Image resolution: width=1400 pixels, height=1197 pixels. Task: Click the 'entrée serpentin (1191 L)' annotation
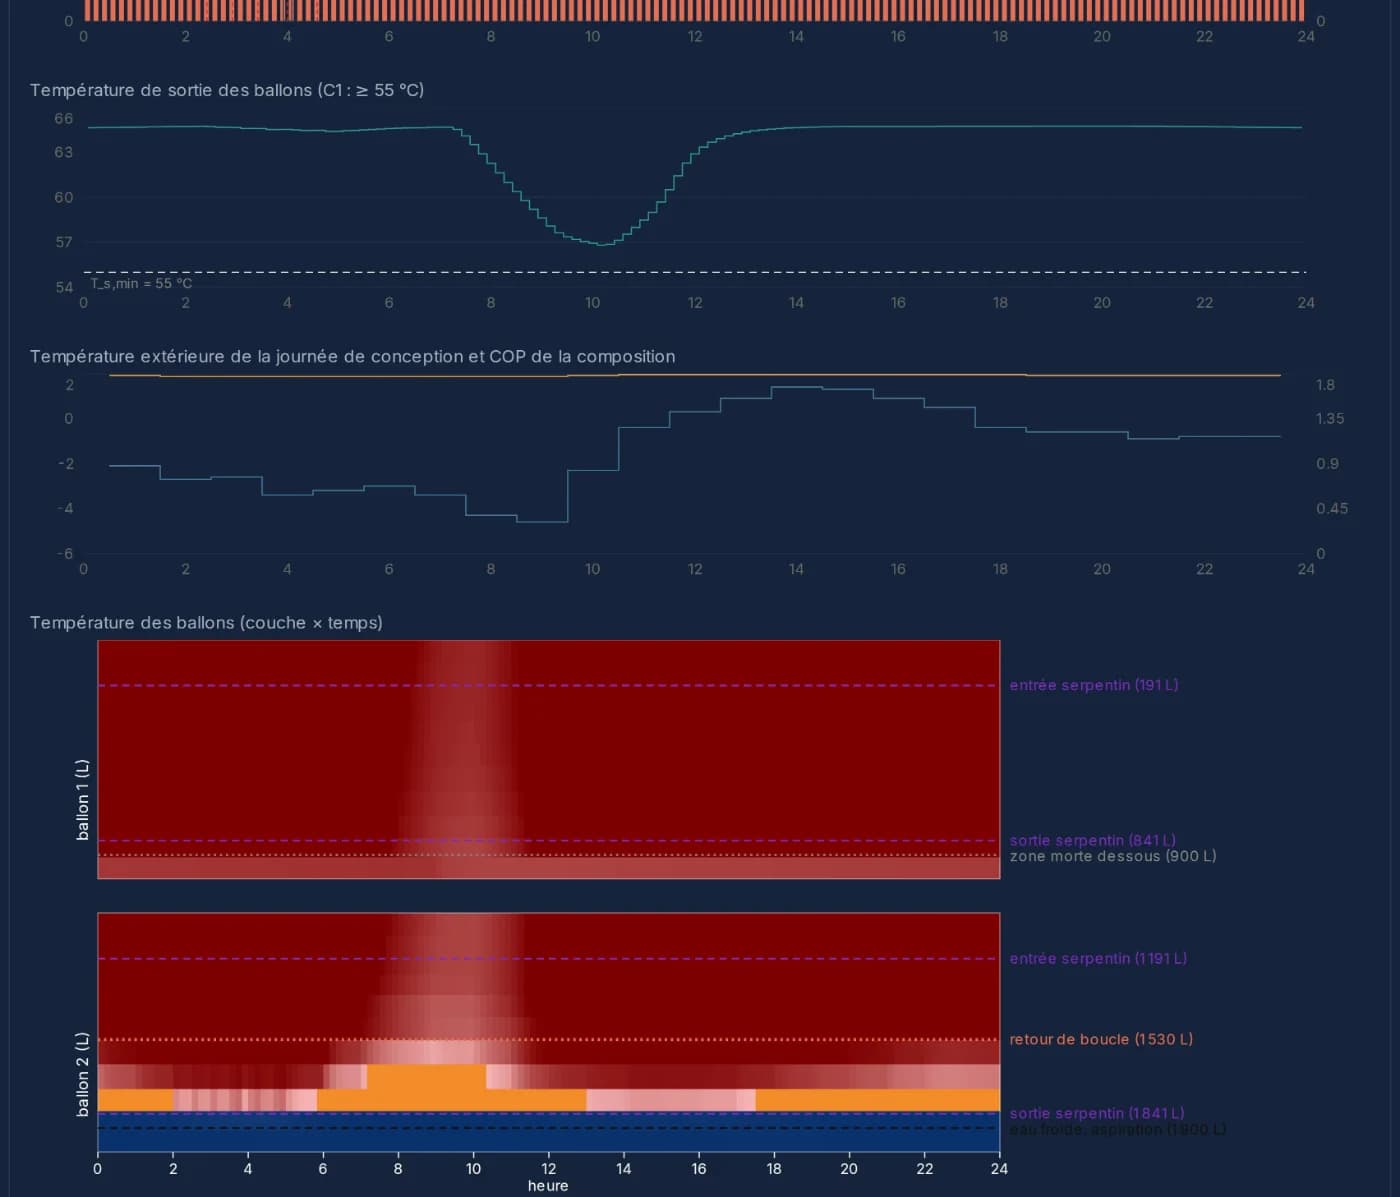1098,958
